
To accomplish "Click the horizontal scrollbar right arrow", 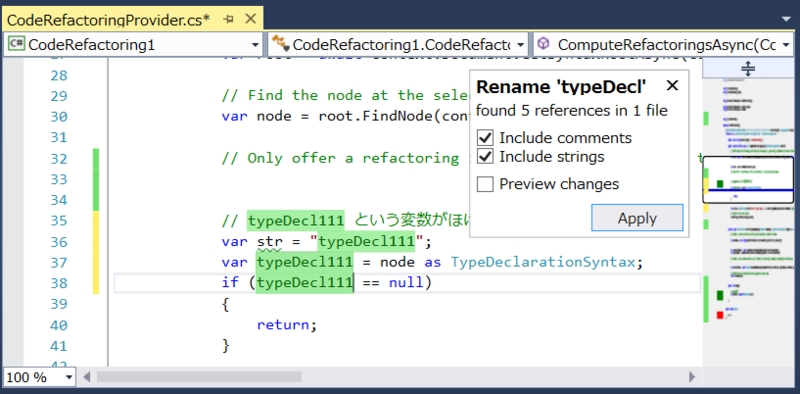I will tap(692, 377).
